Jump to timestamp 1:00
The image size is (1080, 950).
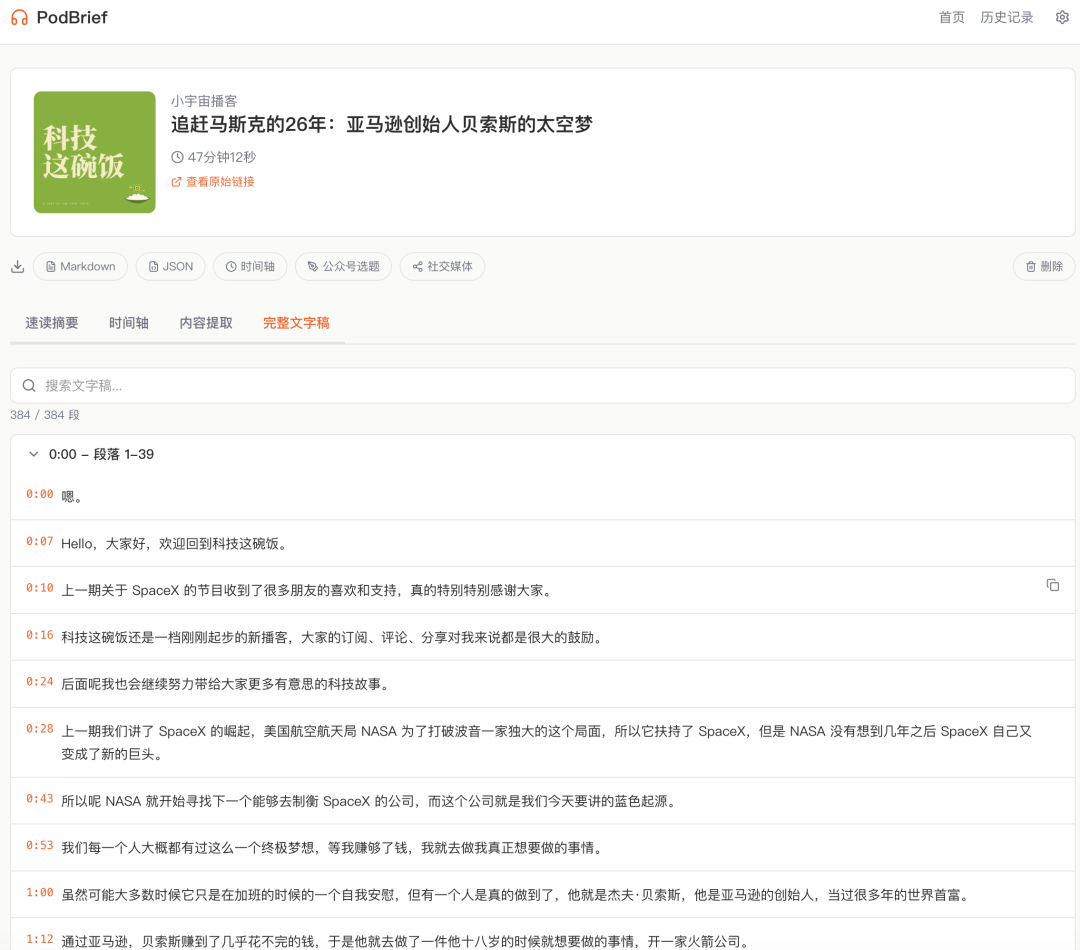[x=39, y=892]
